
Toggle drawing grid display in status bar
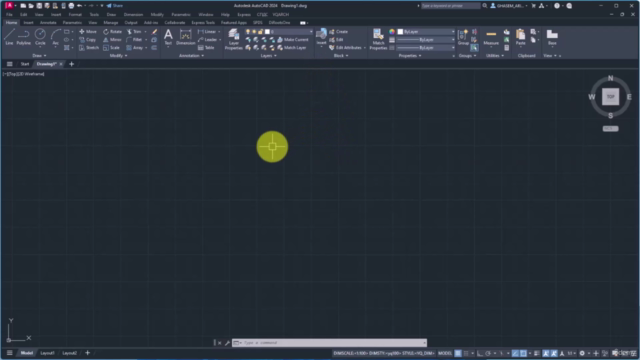click(x=458, y=353)
